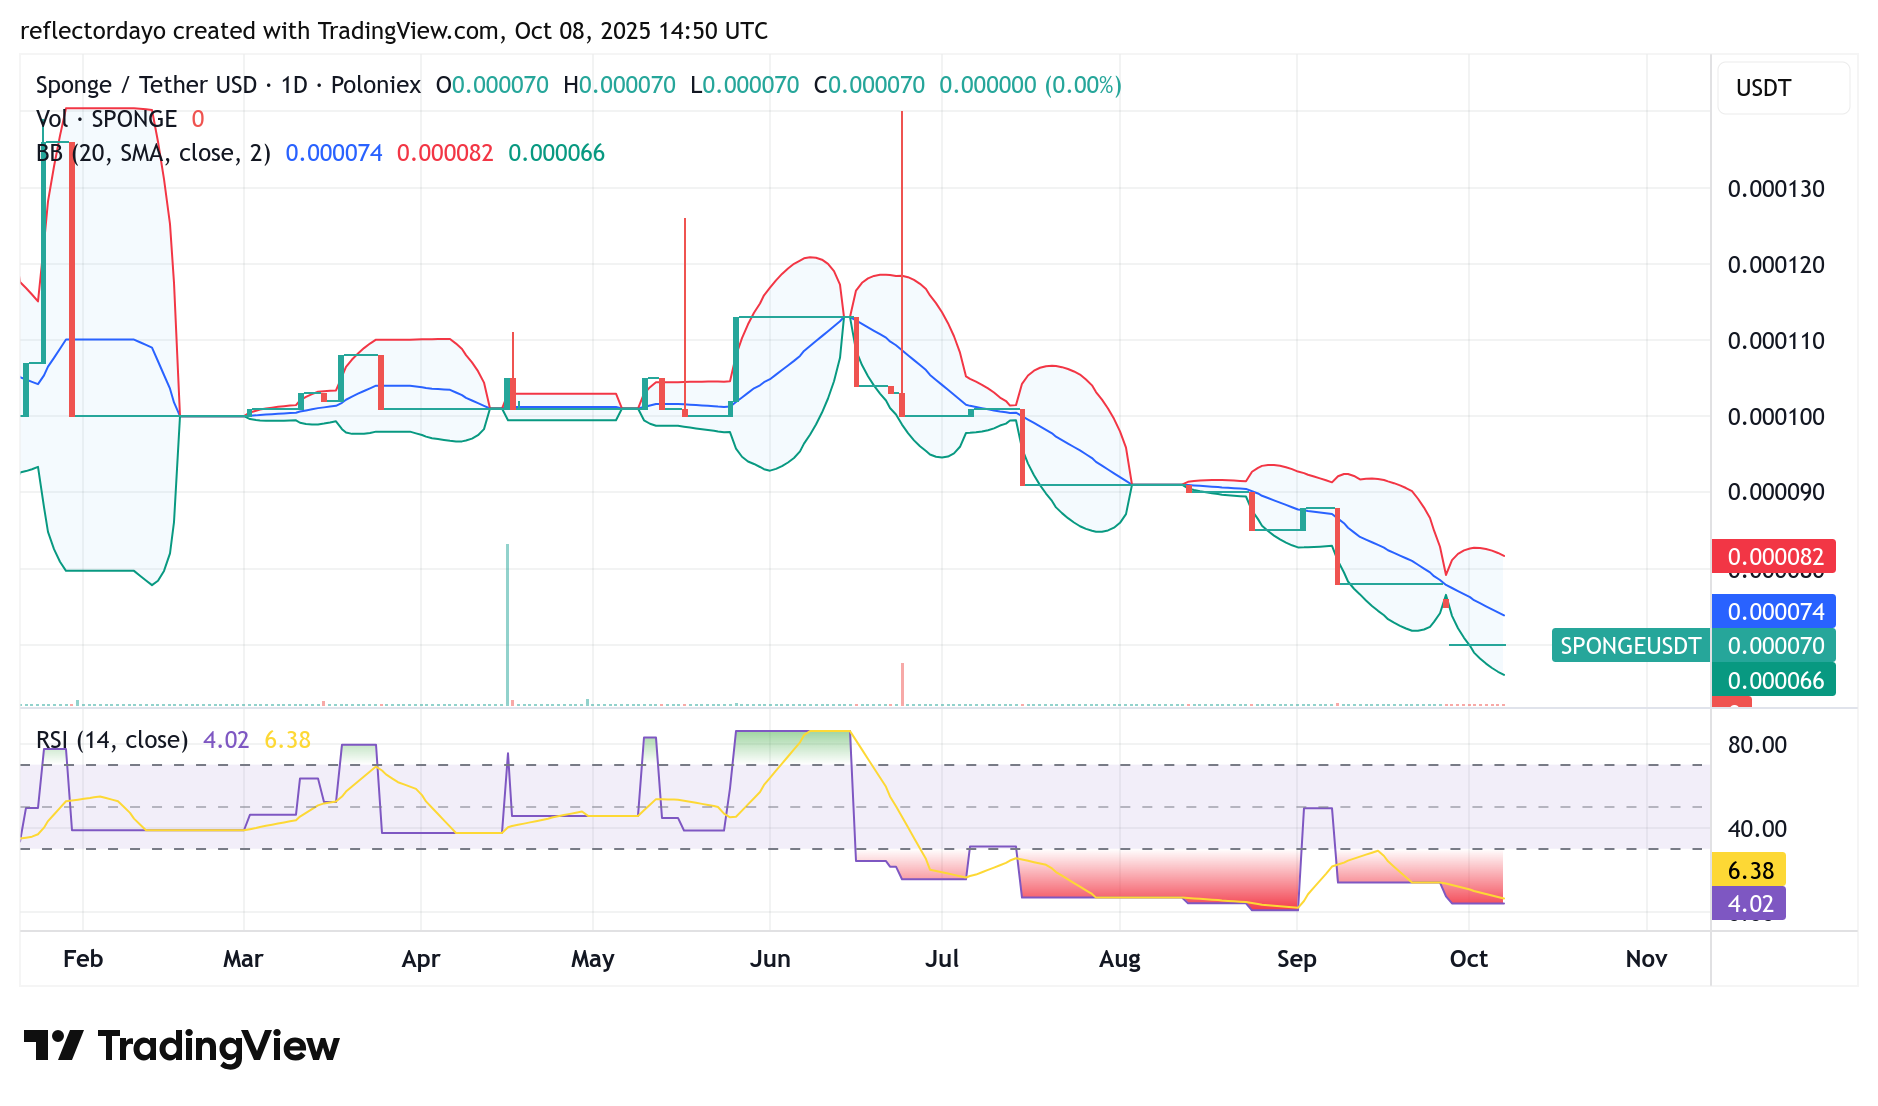This screenshot has width=1878, height=1106.
Task: Click the purple RSI value 4.02 in legend
Action: click(x=226, y=740)
